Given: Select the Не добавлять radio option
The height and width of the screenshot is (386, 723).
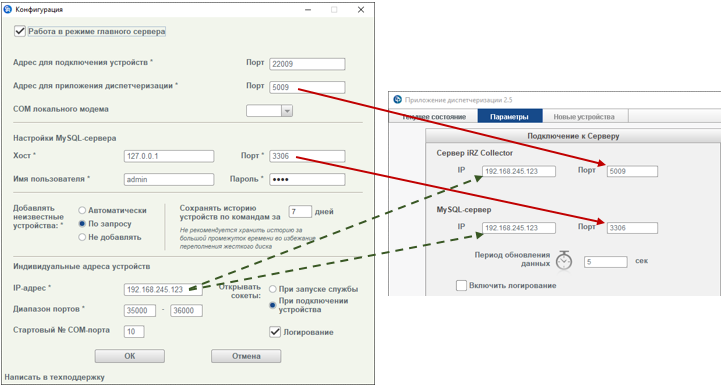Looking at the screenshot, I should pyautogui.click(x=82, y=237).
